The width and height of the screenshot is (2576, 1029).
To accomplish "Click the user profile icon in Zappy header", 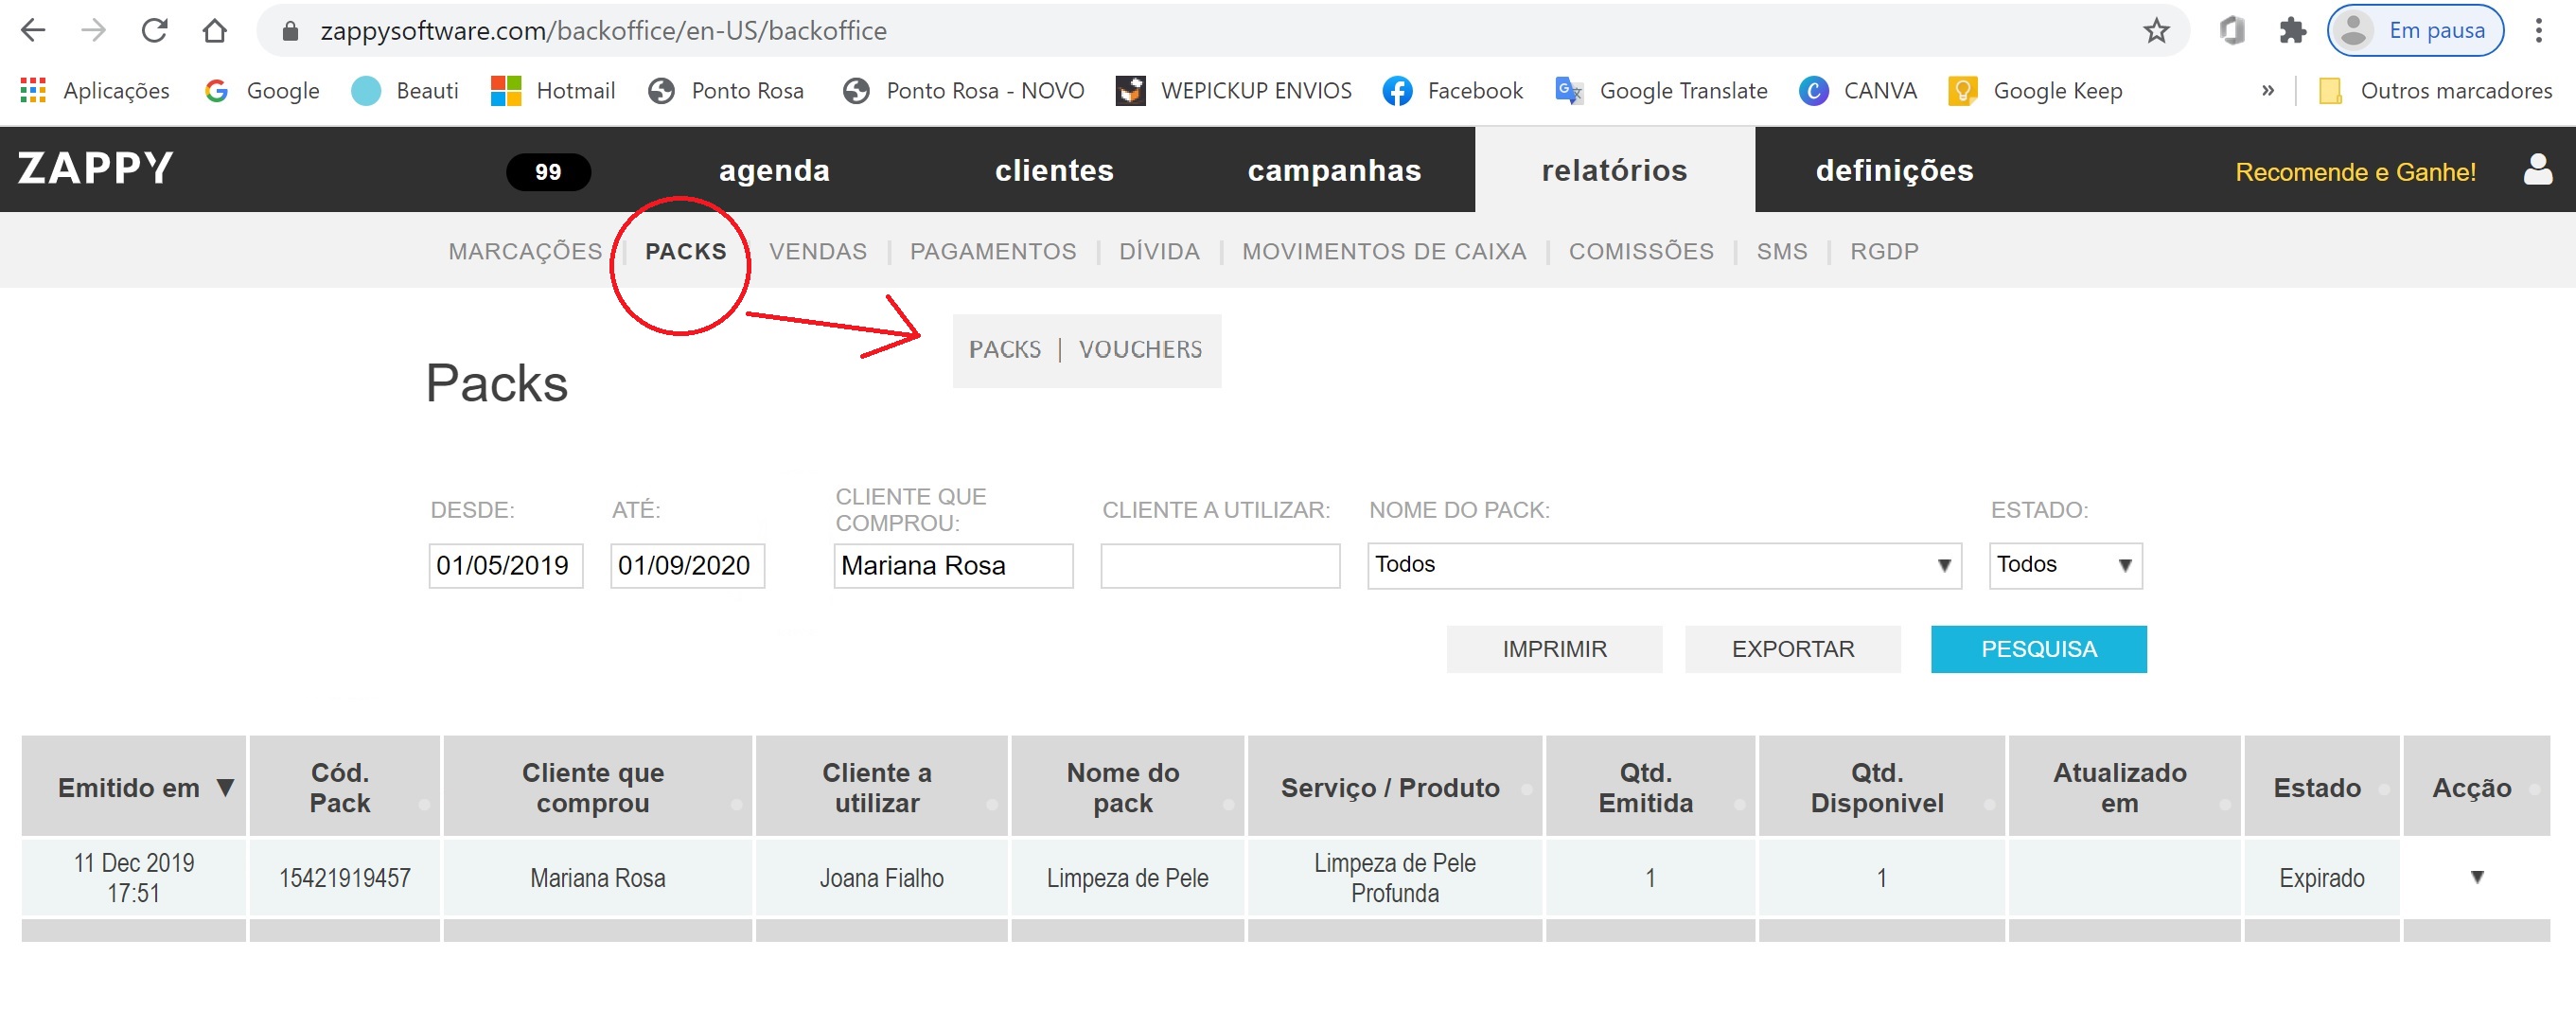I will (x=2537, y=170).
